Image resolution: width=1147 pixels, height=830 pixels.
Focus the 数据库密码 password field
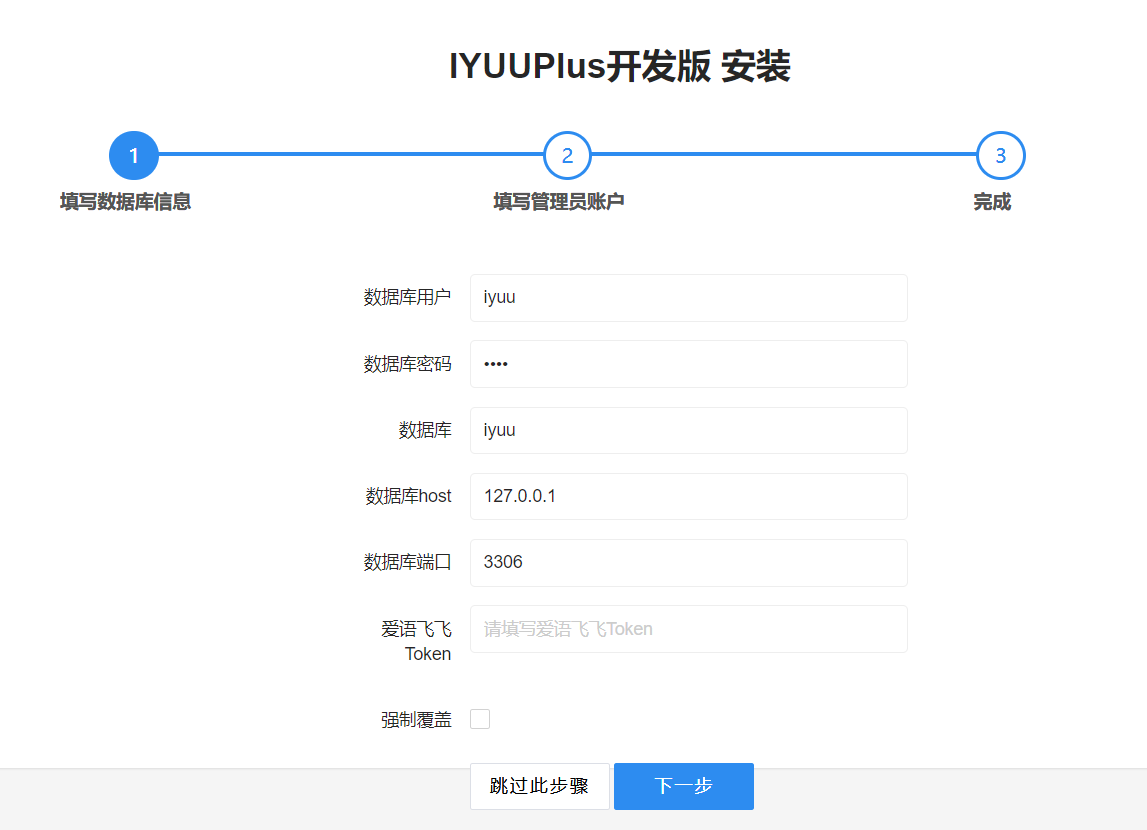688,364
